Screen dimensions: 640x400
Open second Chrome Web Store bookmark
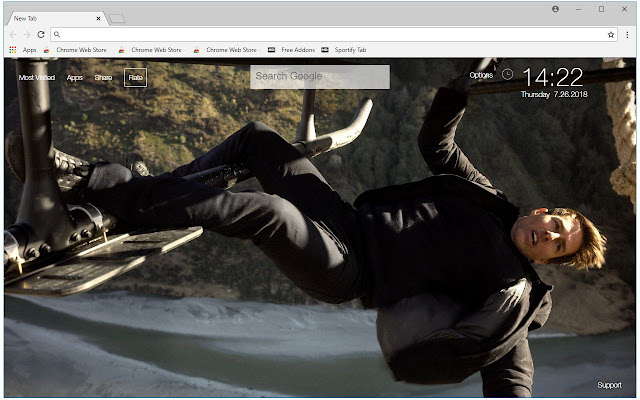coord(151,50)
